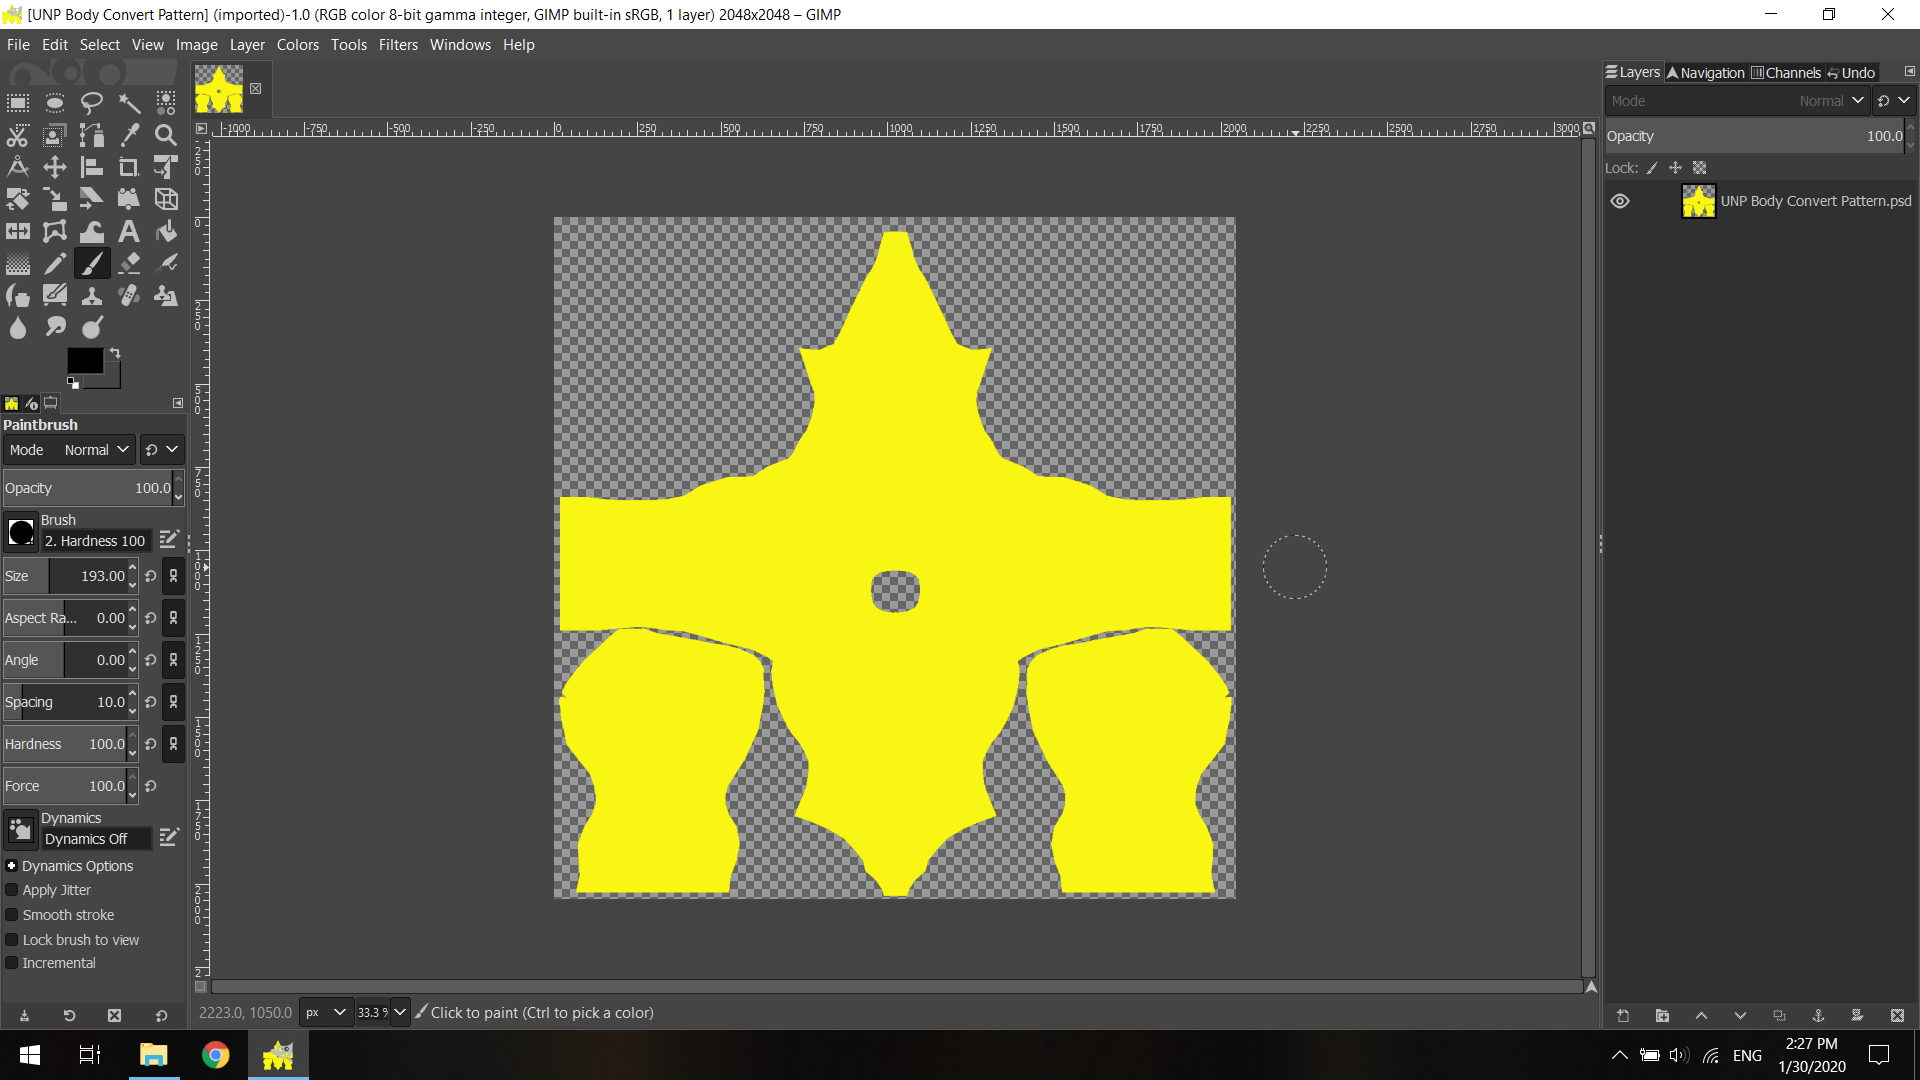Select the Warp Transform tool

92,231
